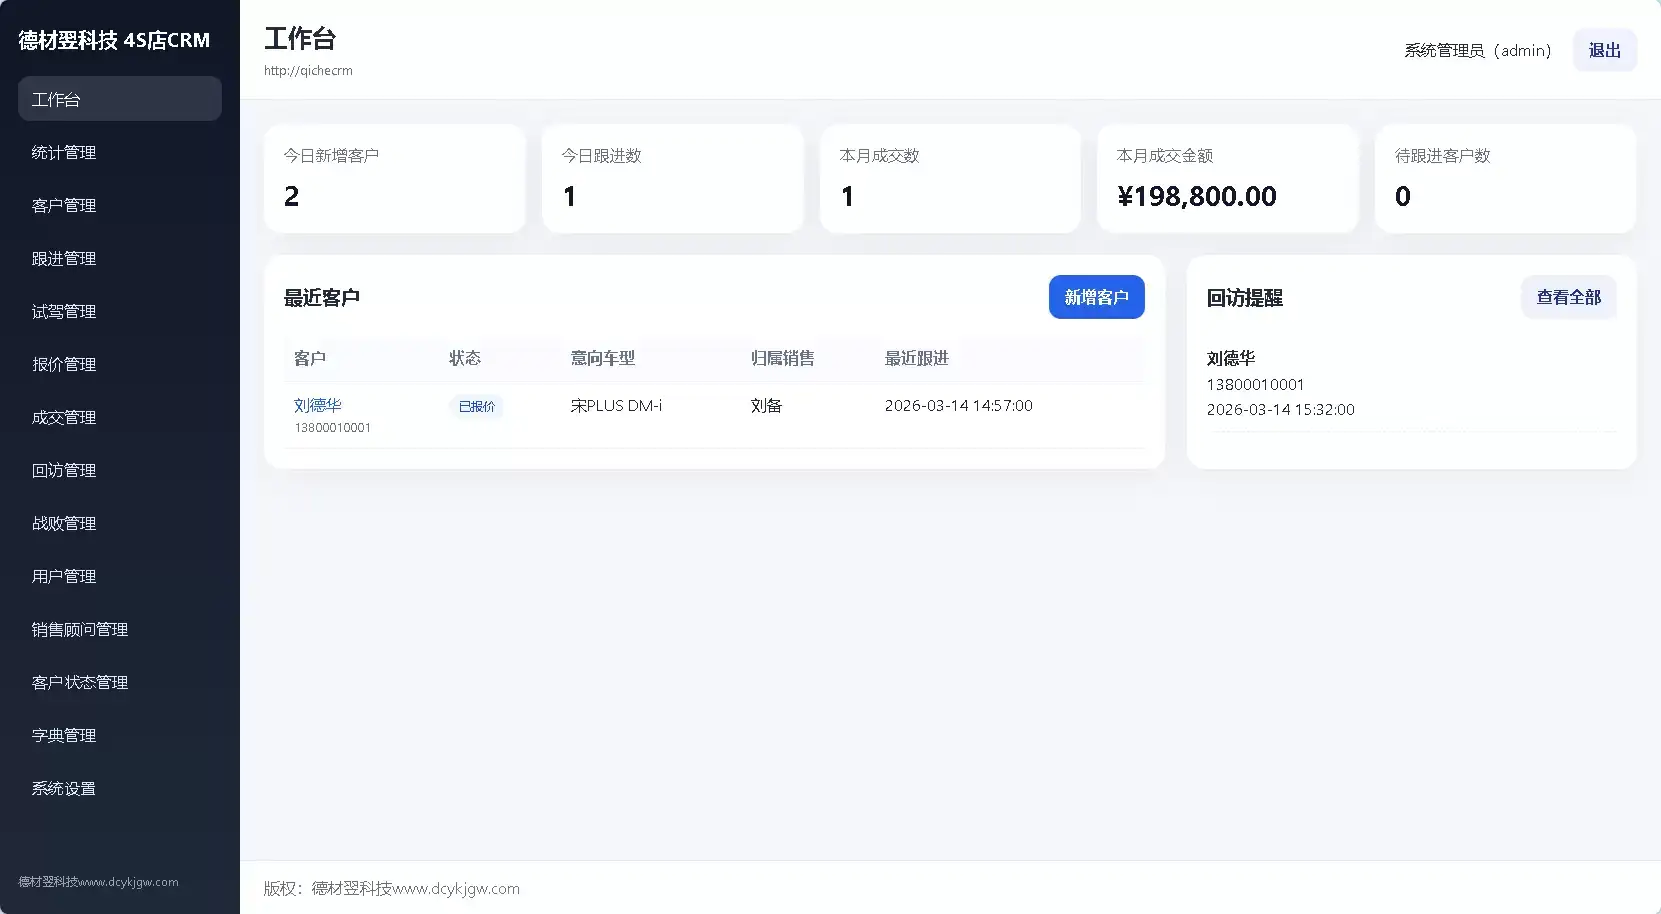This screenshot has height=914, width=1661.
Task: Go to 用户管理
Action: 64,576
